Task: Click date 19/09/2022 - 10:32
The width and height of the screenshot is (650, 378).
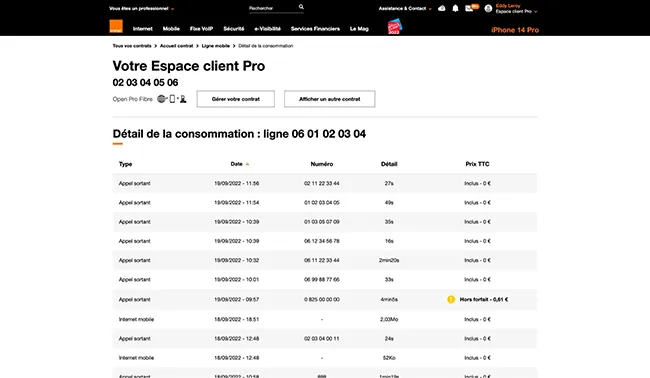Action: (x=237, y=260)
